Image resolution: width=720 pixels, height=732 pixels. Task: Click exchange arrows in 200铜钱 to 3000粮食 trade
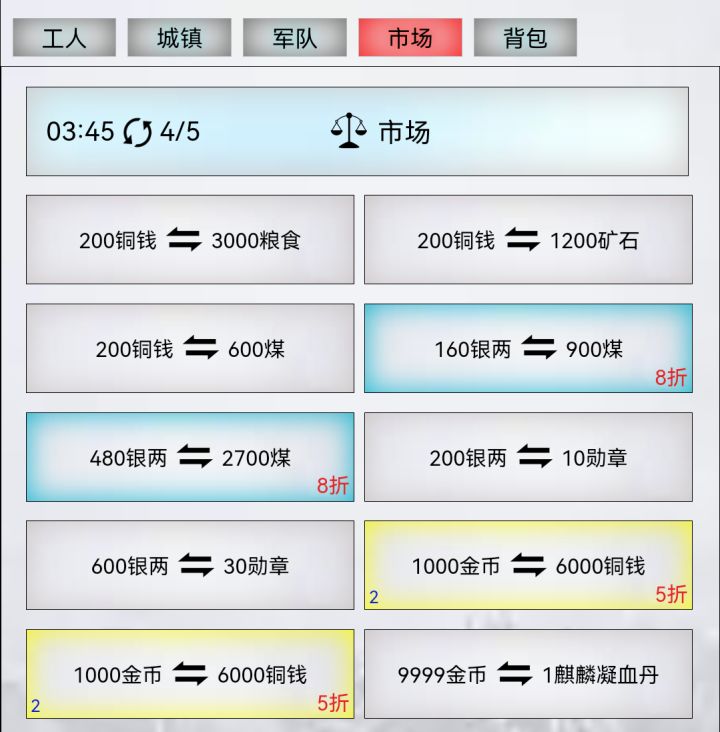(x=184, y=239)
